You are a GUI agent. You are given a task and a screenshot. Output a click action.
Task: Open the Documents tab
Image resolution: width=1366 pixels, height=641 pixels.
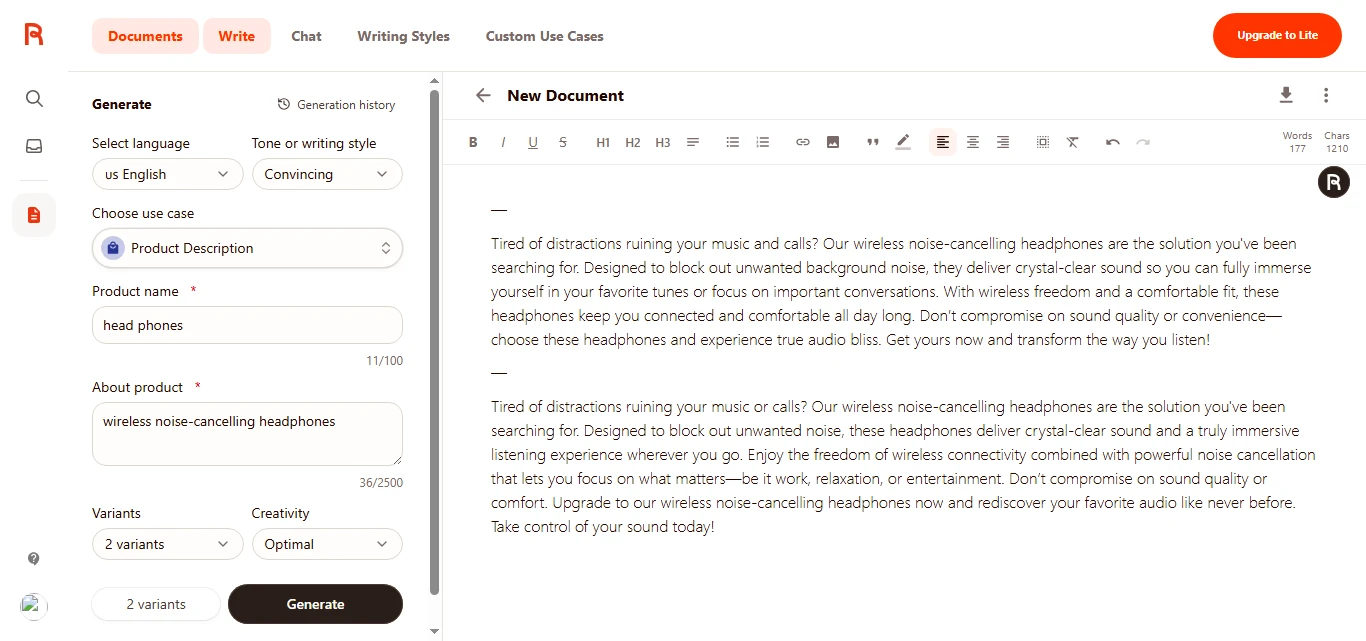point(145,36)
